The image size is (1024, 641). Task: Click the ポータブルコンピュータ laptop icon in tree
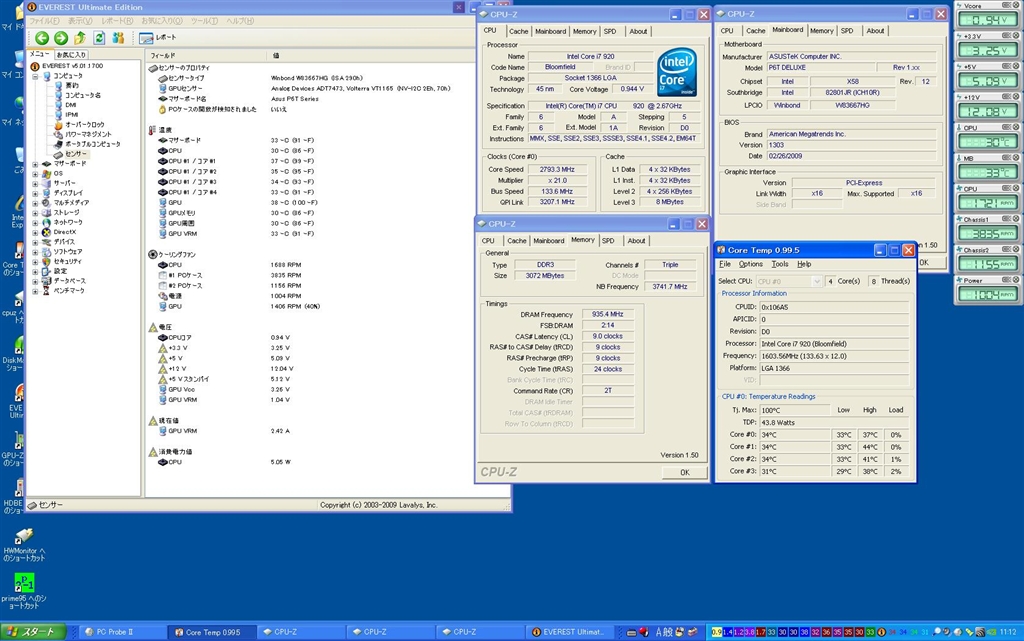coord(58,144)
